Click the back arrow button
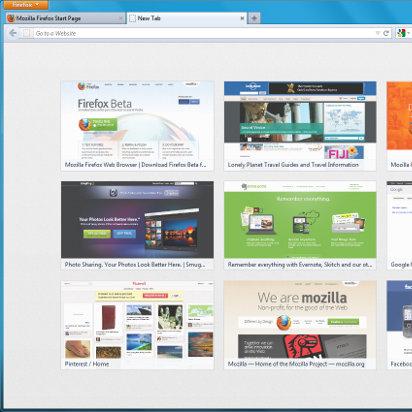412x412 pixels. [13, 33]
